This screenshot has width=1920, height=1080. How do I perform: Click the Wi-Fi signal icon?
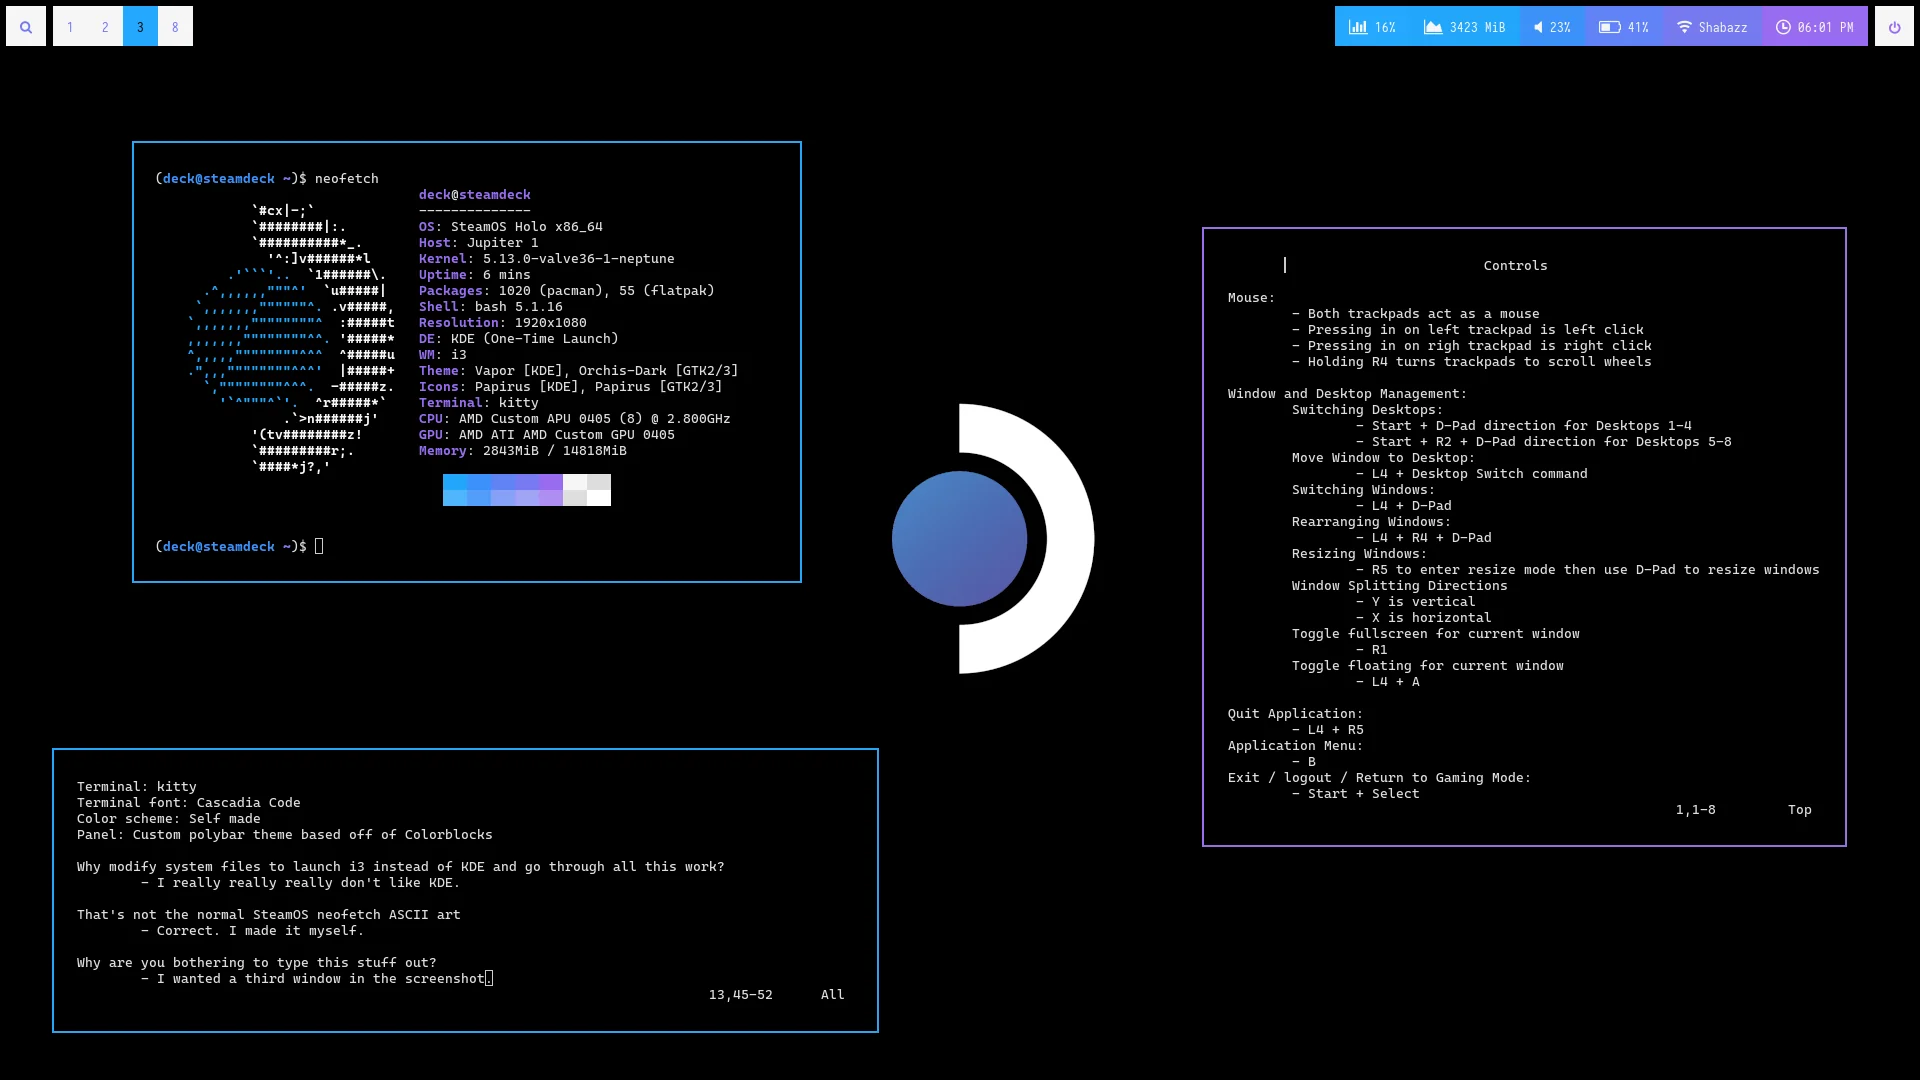tap(1684, 27)
